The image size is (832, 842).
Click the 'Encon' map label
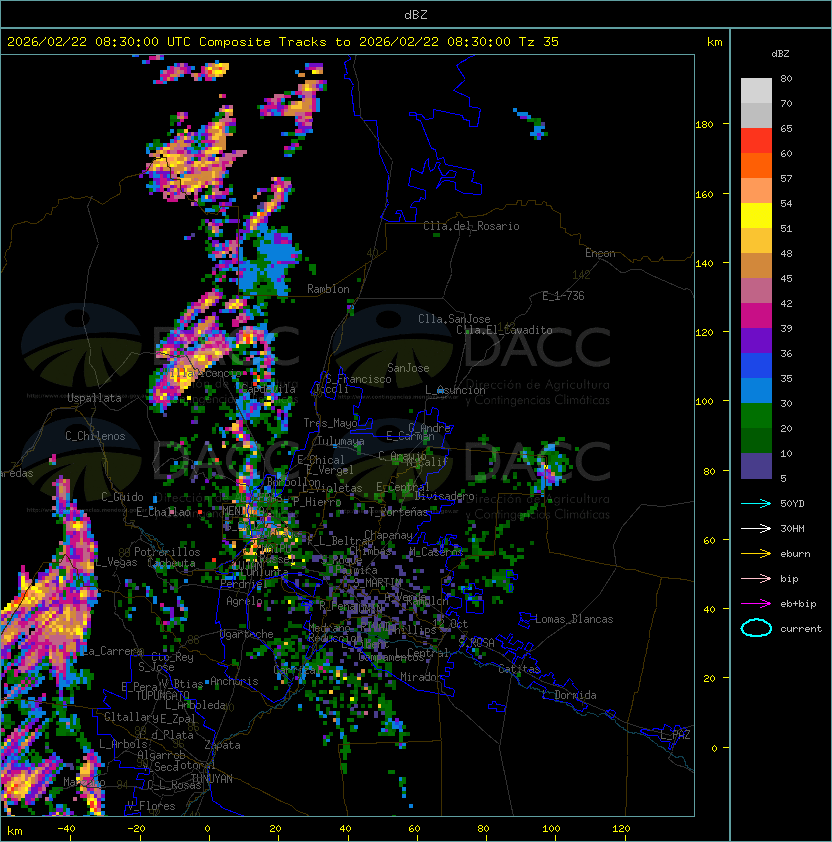(600, 253)
